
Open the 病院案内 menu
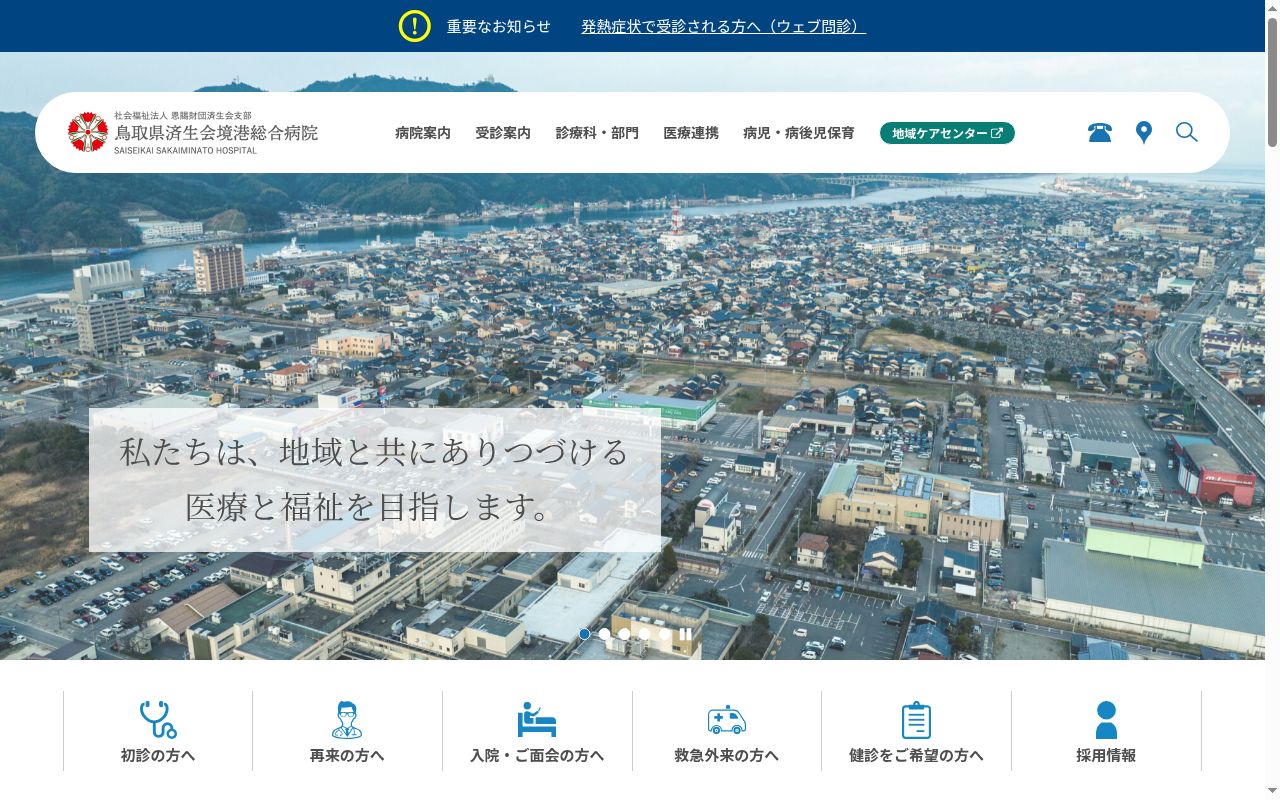tap(423, 133)
